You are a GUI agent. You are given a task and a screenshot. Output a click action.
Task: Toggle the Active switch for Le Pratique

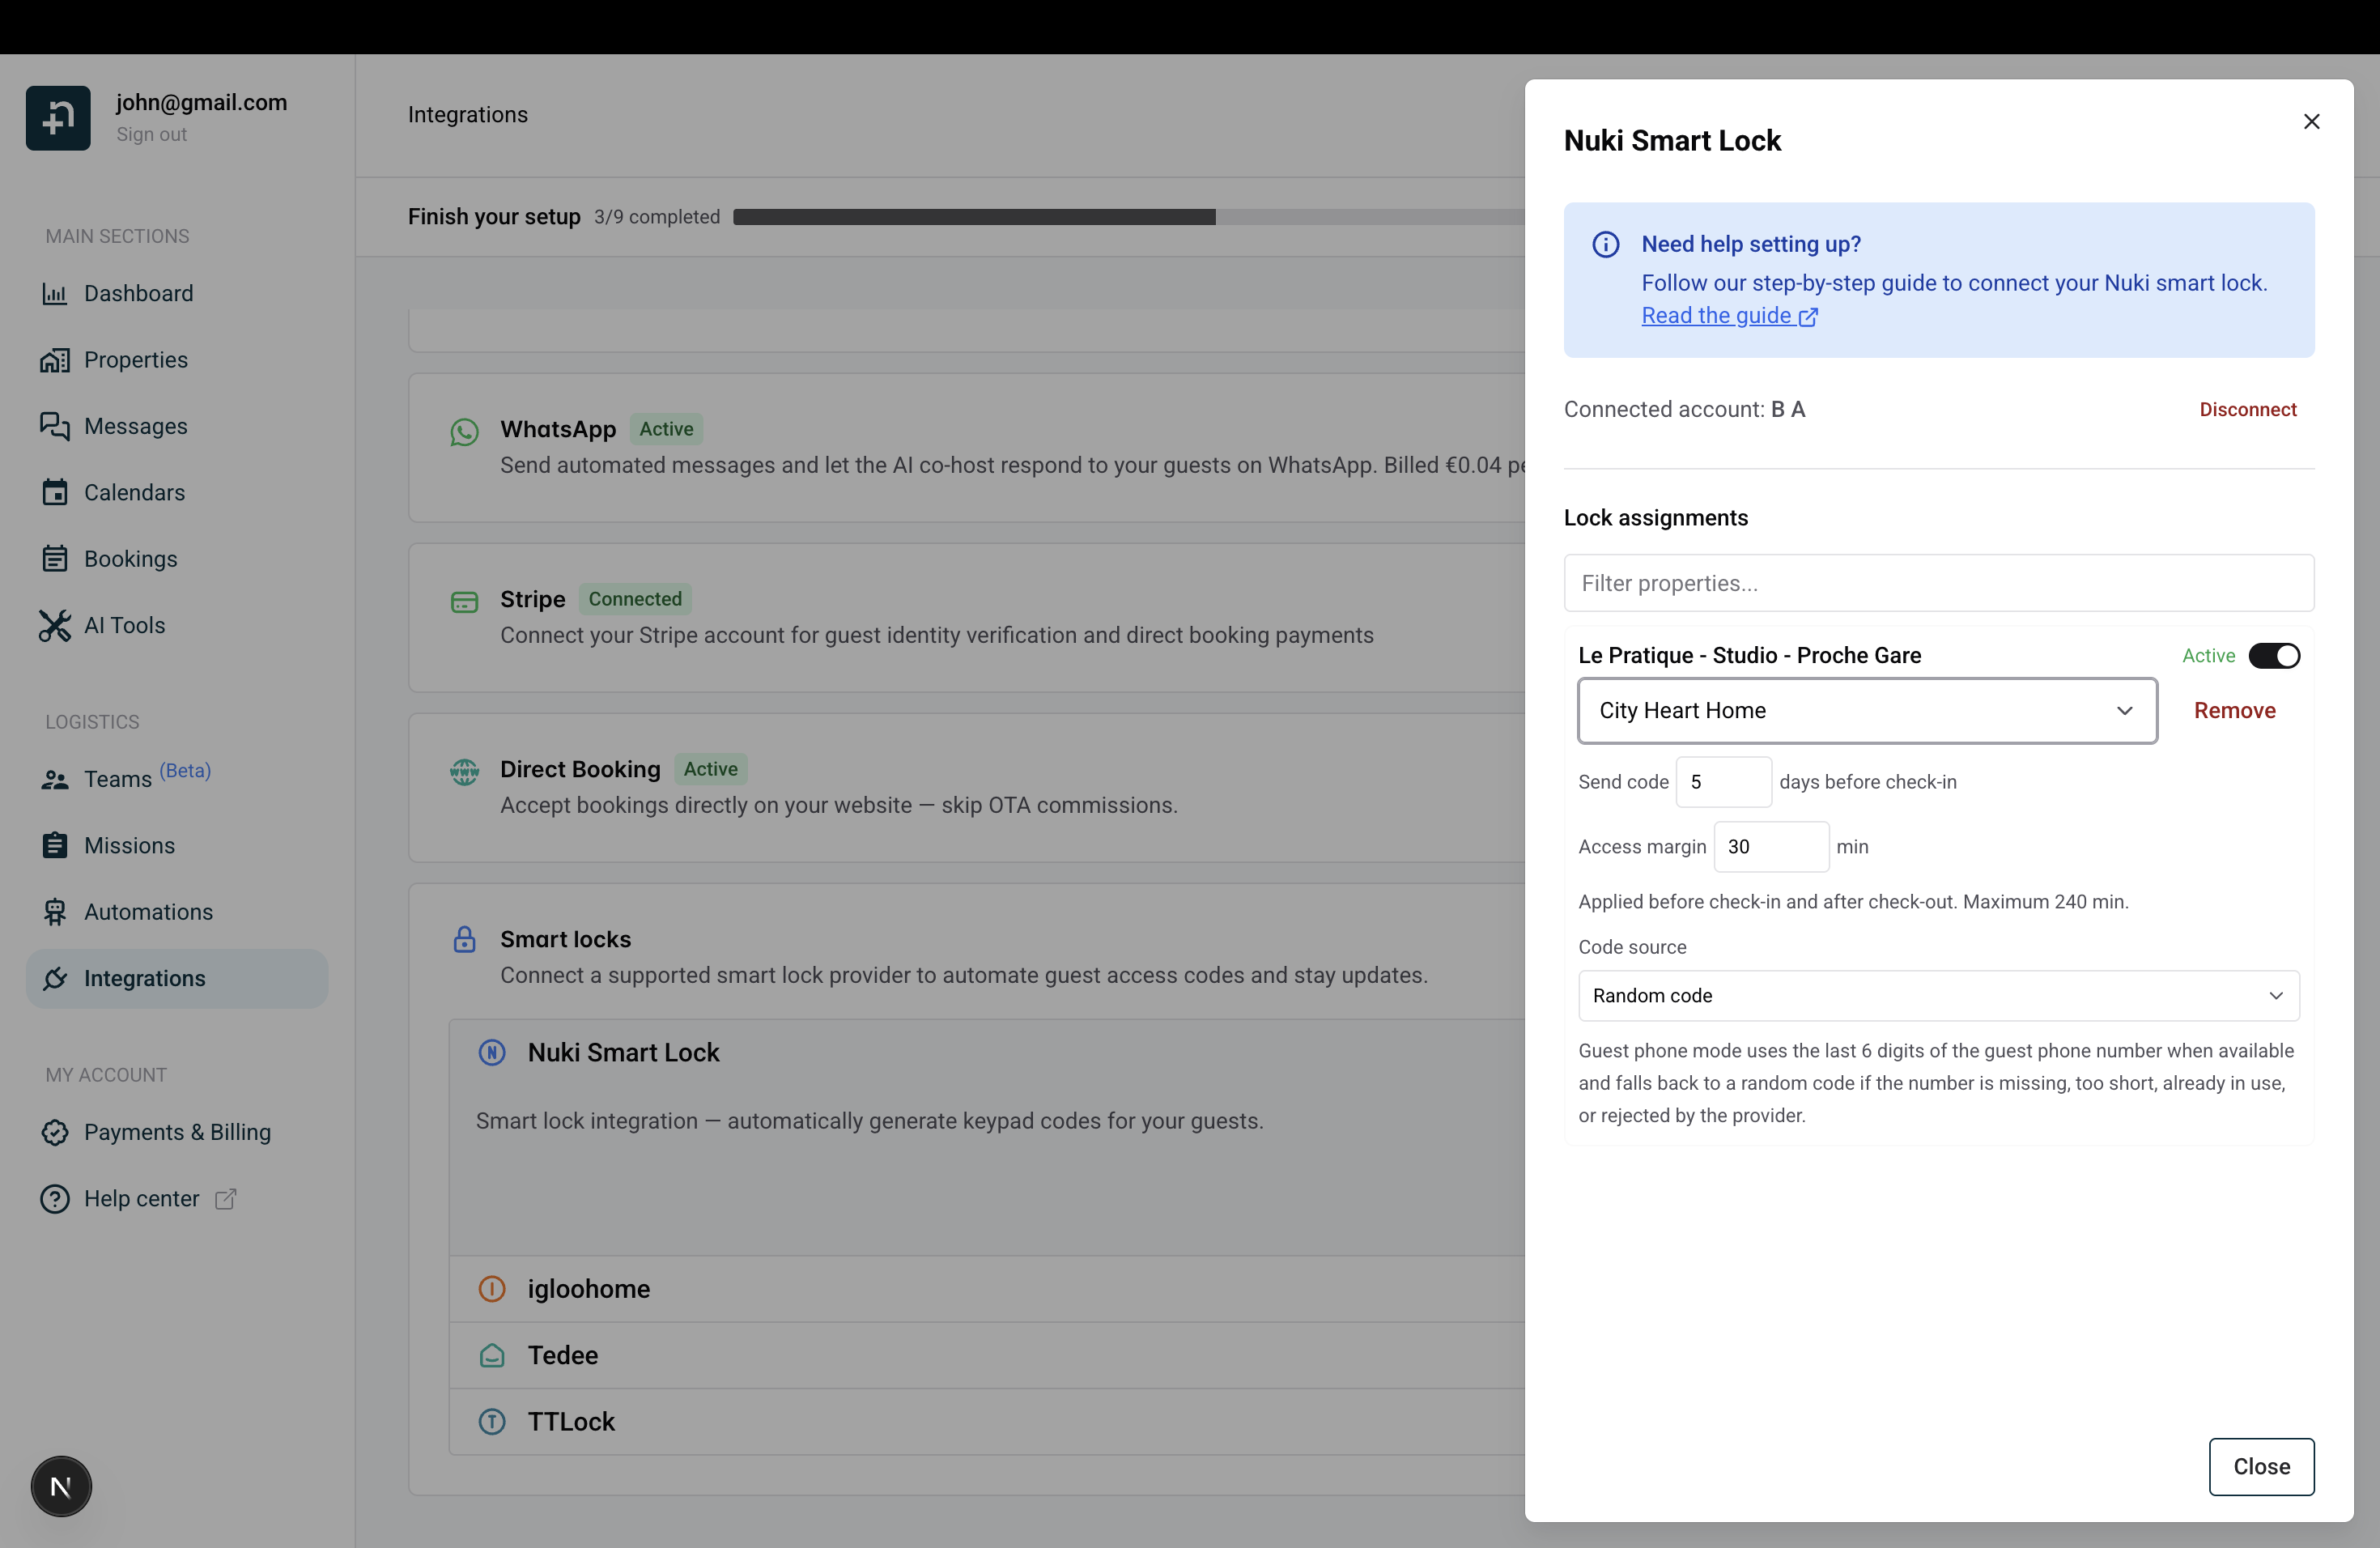click(2274, 656)
